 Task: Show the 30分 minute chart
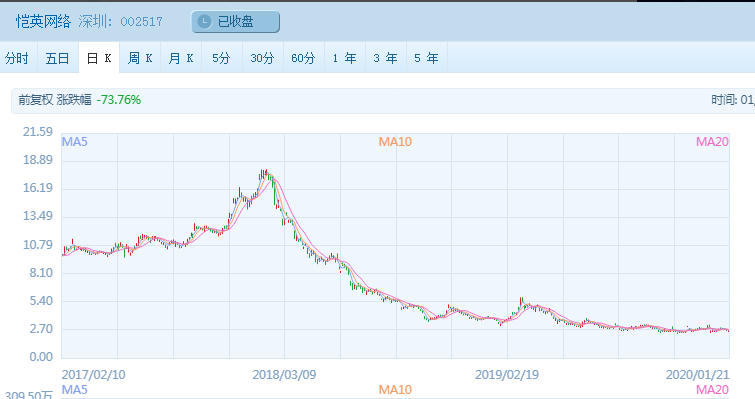(x=262, y=58)
